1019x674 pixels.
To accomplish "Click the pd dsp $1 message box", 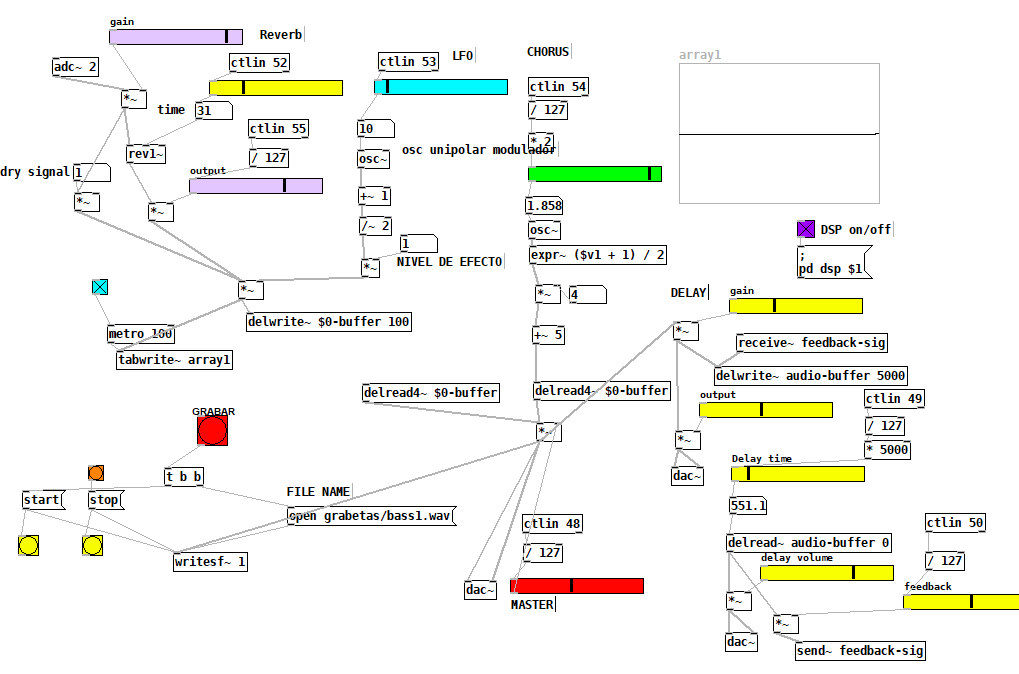I will point(833,262).
